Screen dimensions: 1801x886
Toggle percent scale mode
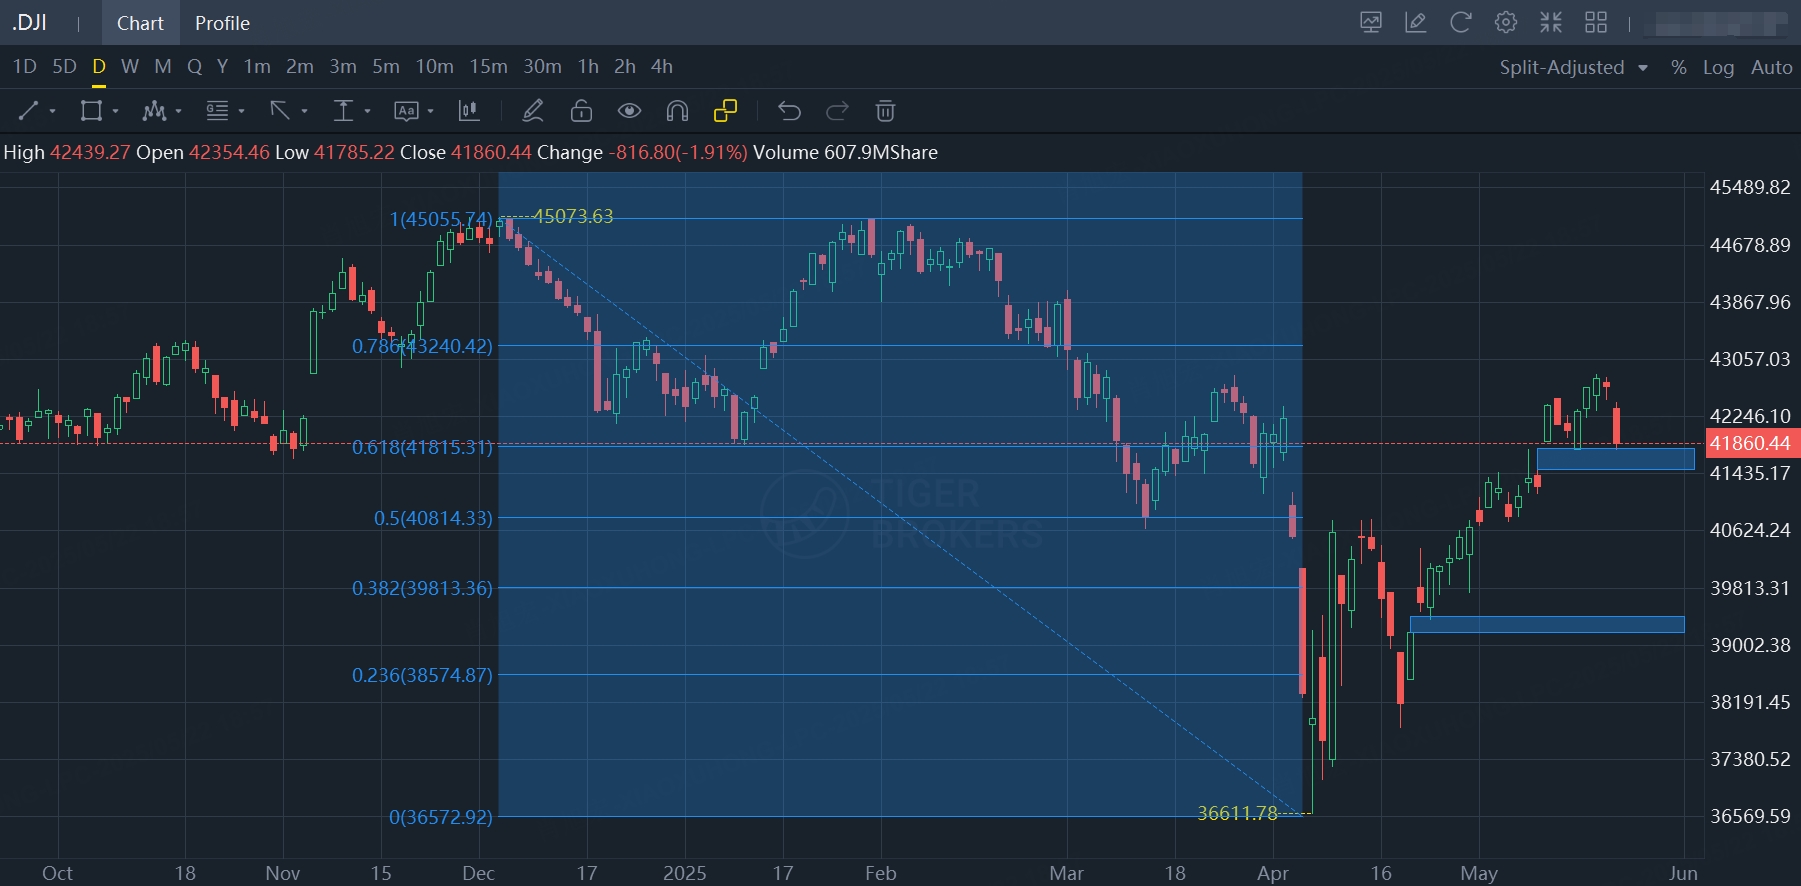1678,67
